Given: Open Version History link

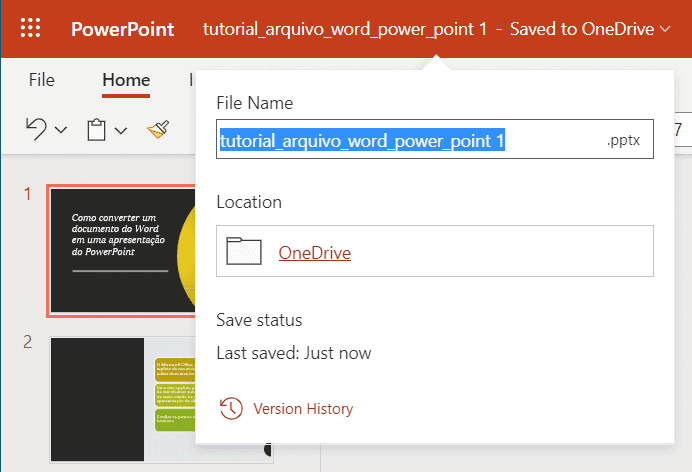Looking at the screenshot, I should pos(303,408).
